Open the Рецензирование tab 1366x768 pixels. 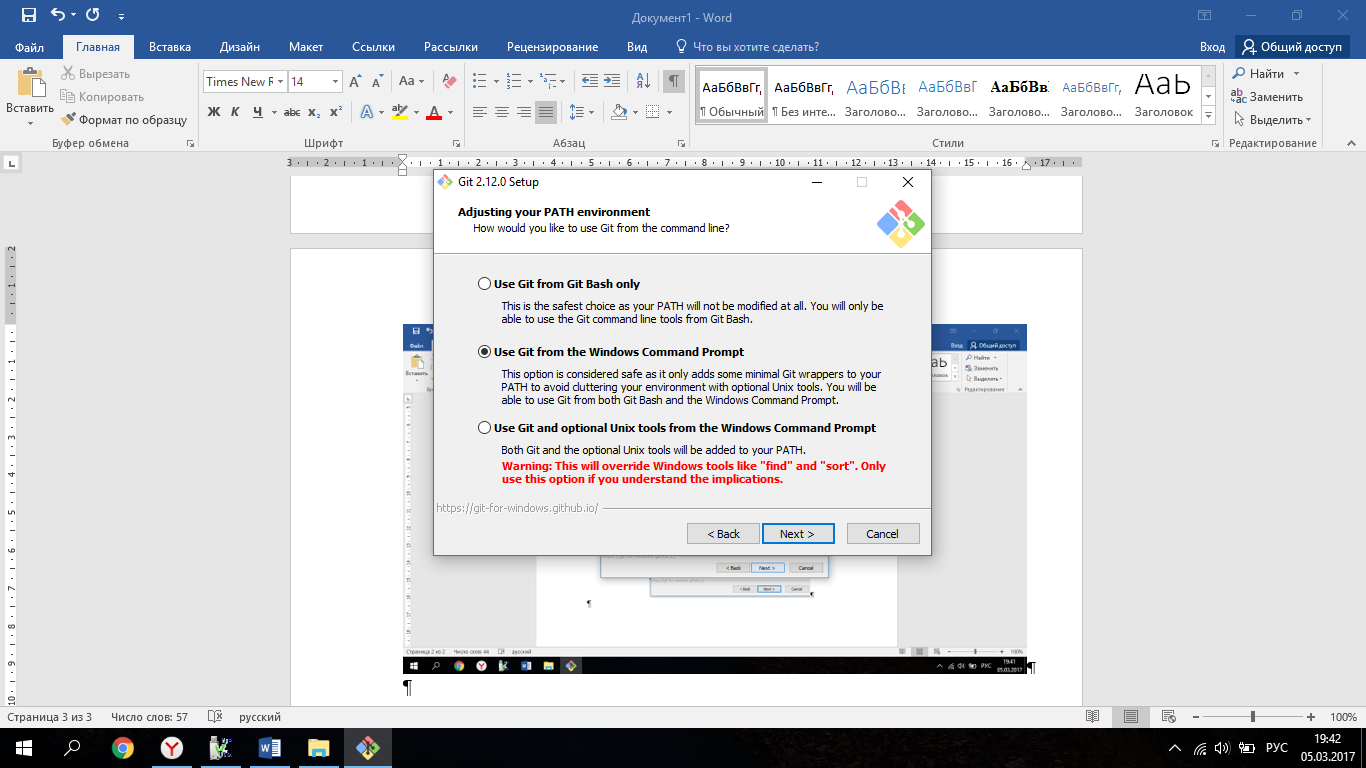coord(552,47)
